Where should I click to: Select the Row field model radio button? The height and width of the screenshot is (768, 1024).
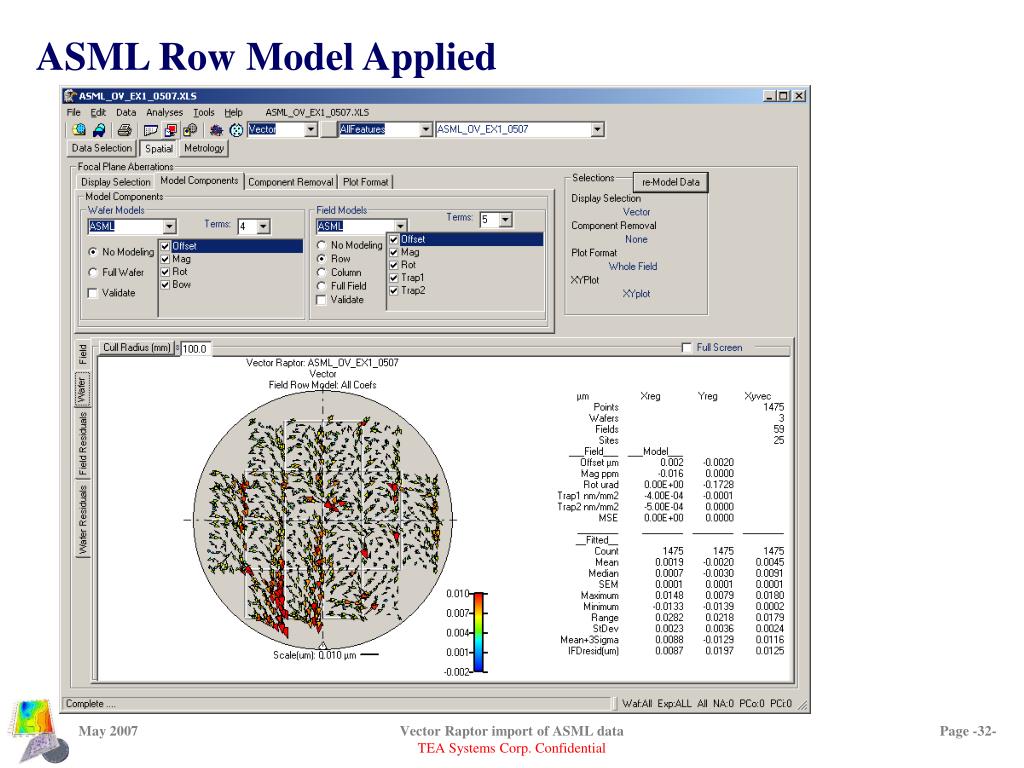click(321, 259)
